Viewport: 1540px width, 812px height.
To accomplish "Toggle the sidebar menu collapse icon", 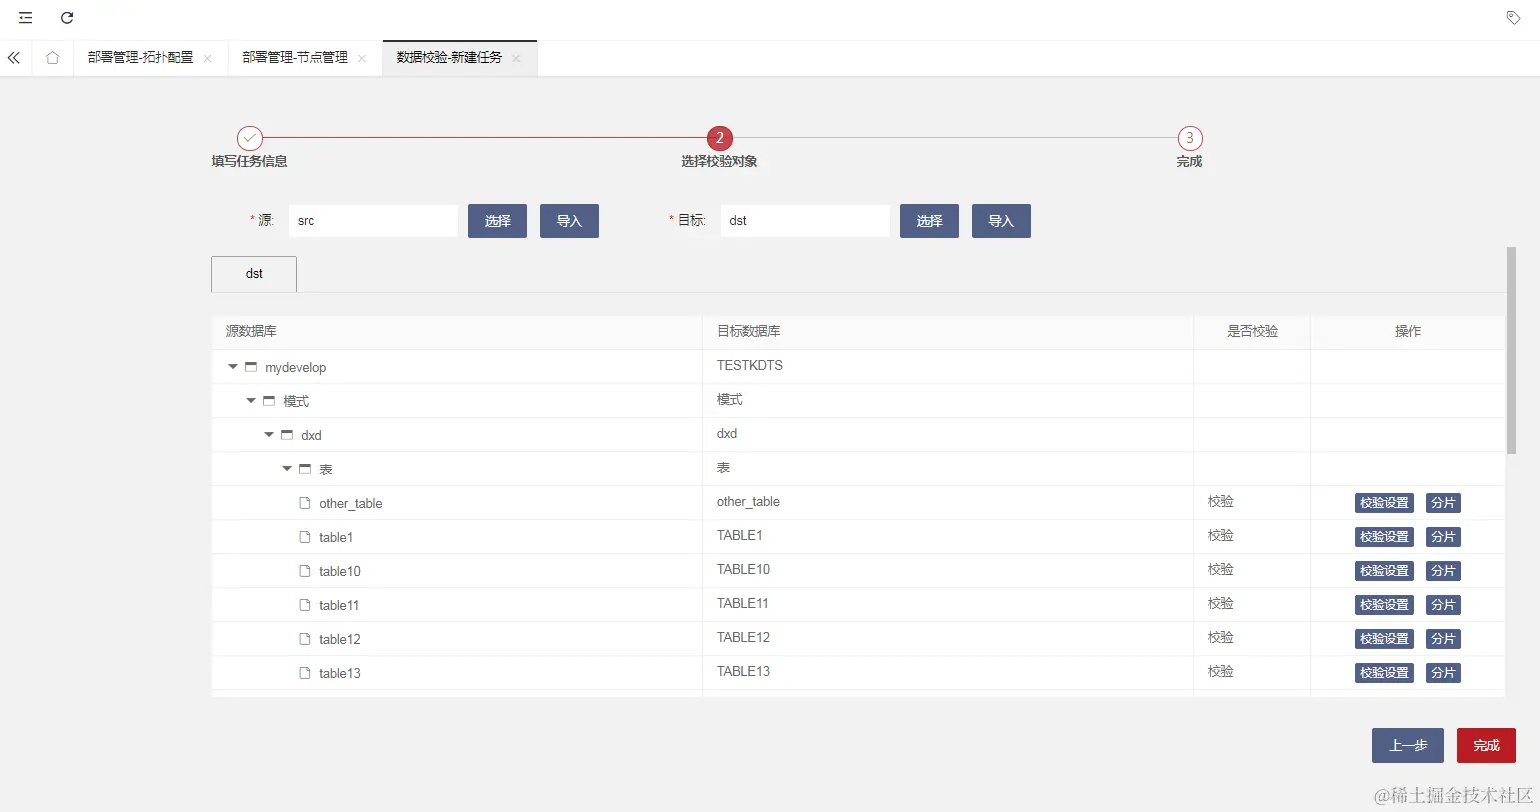I will coord(26,18).
